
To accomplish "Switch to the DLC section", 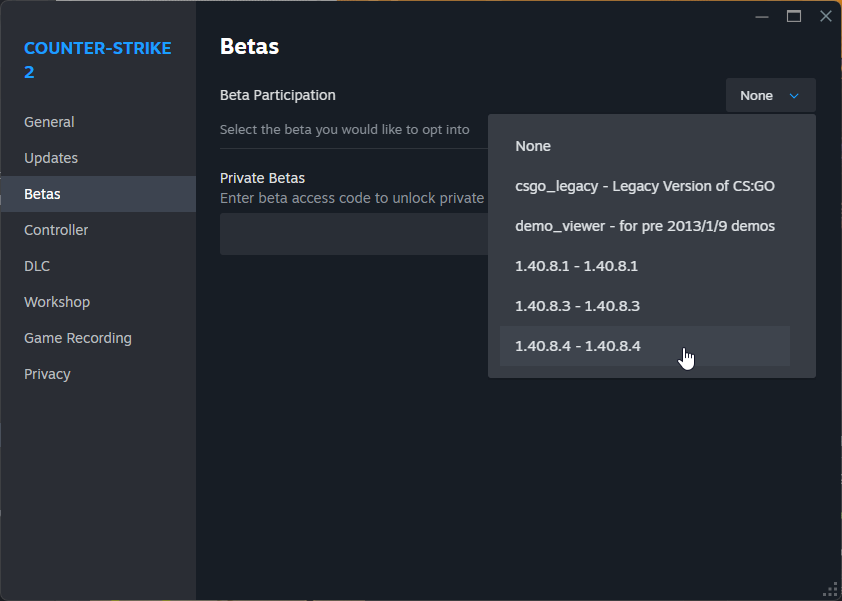I will coord(37,266).
